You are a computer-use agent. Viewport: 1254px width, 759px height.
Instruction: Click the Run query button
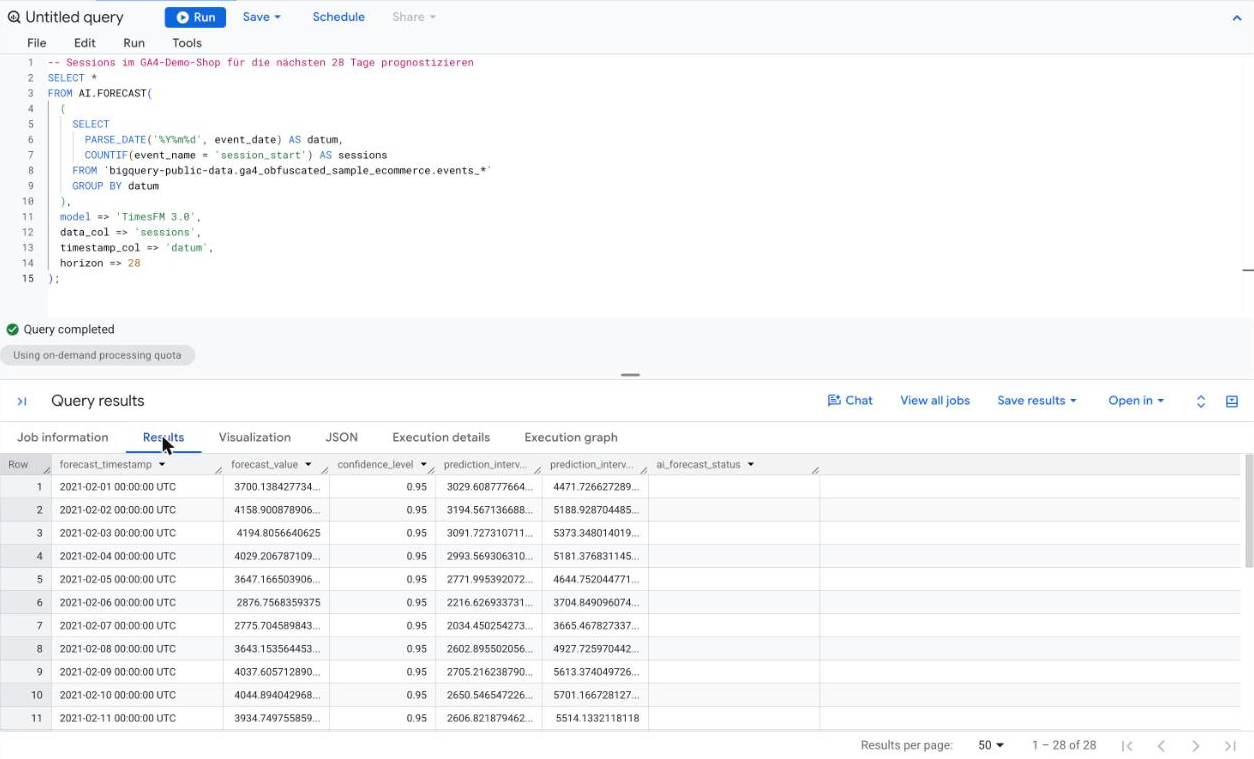[x=195, y=17]
